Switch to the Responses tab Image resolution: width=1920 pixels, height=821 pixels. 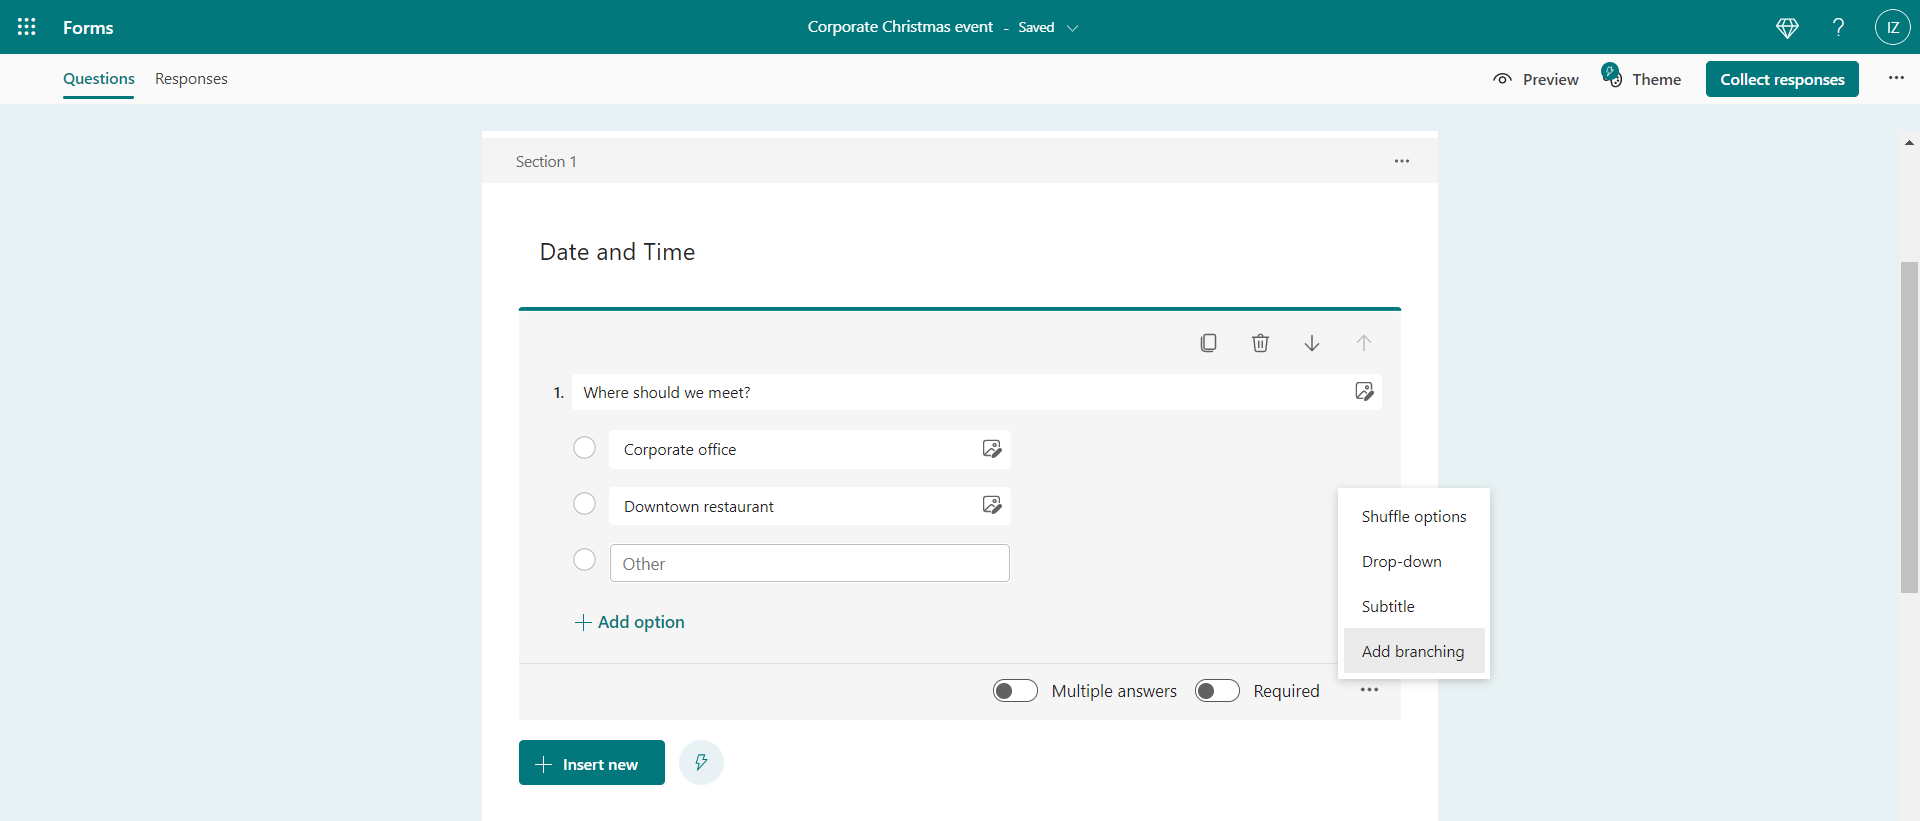coord(191,79)
